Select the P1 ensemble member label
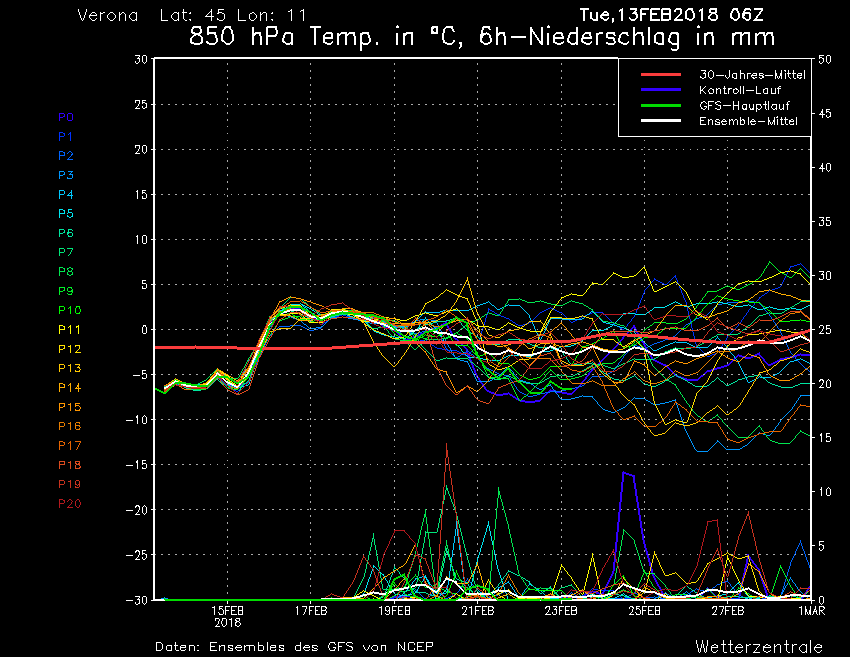 coord(66,137)
